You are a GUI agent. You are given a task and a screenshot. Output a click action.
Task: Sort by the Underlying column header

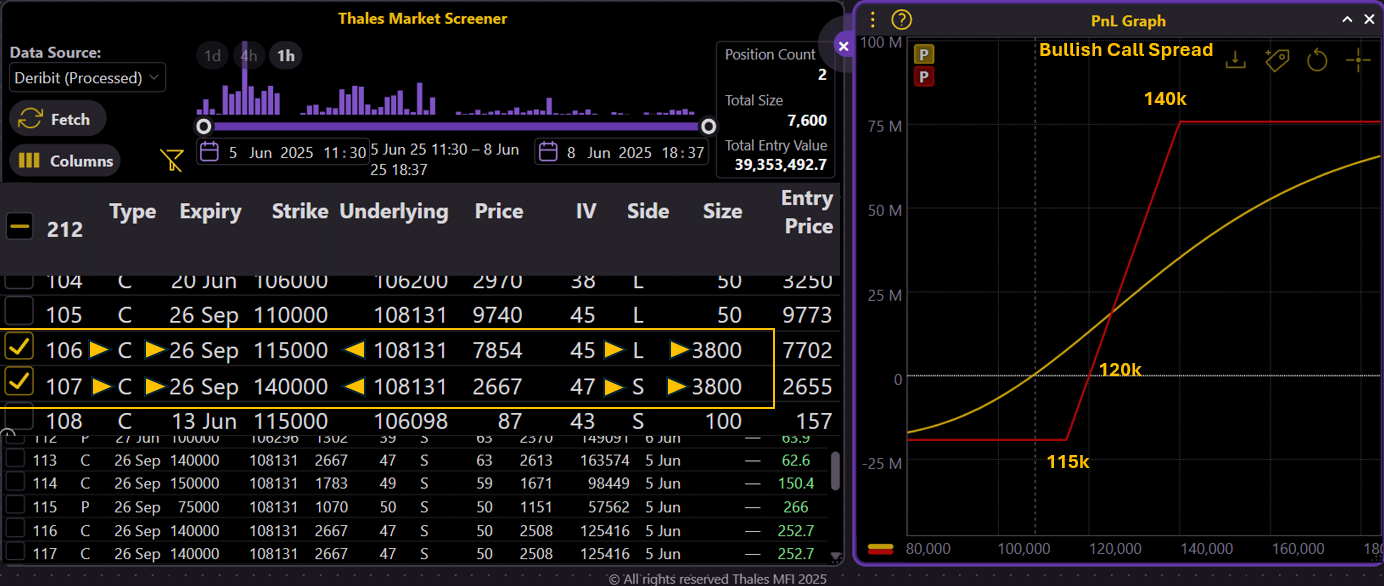[x=394, y=212]
